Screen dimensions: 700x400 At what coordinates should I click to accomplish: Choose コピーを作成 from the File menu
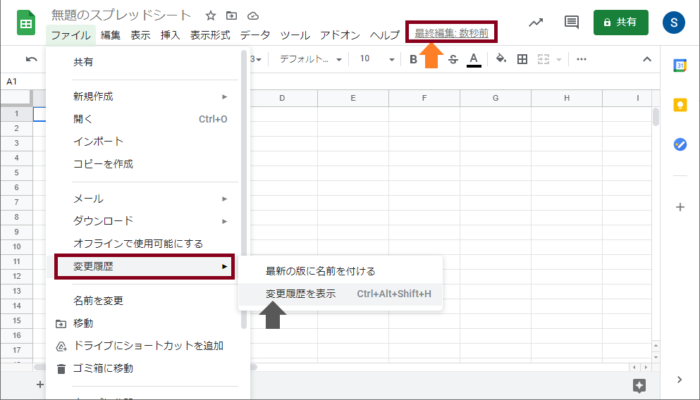(103, 163)
